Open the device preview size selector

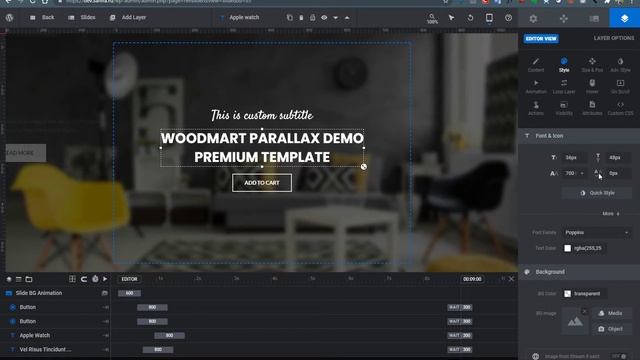(x=489, y=18)
